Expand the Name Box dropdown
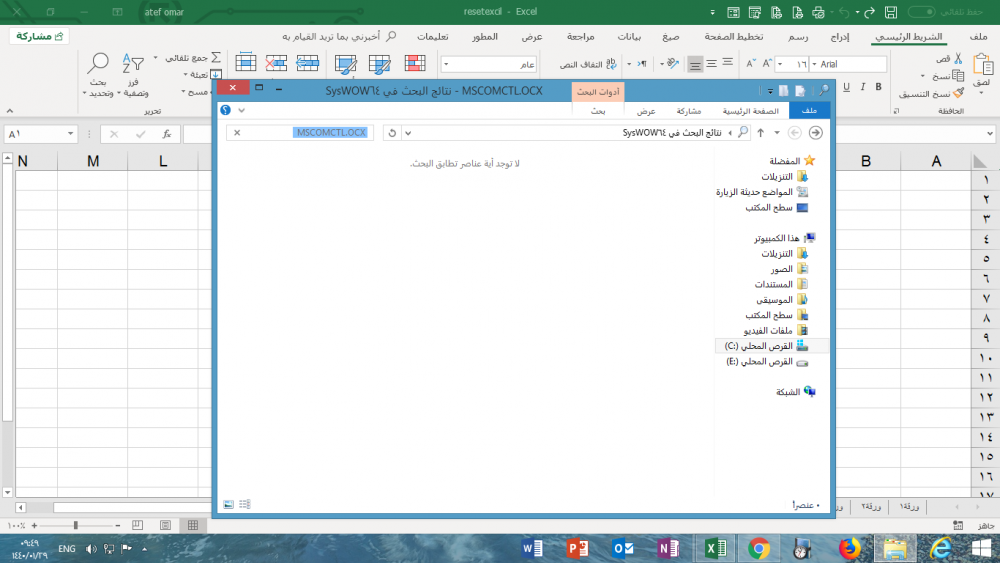 point(70,134)
